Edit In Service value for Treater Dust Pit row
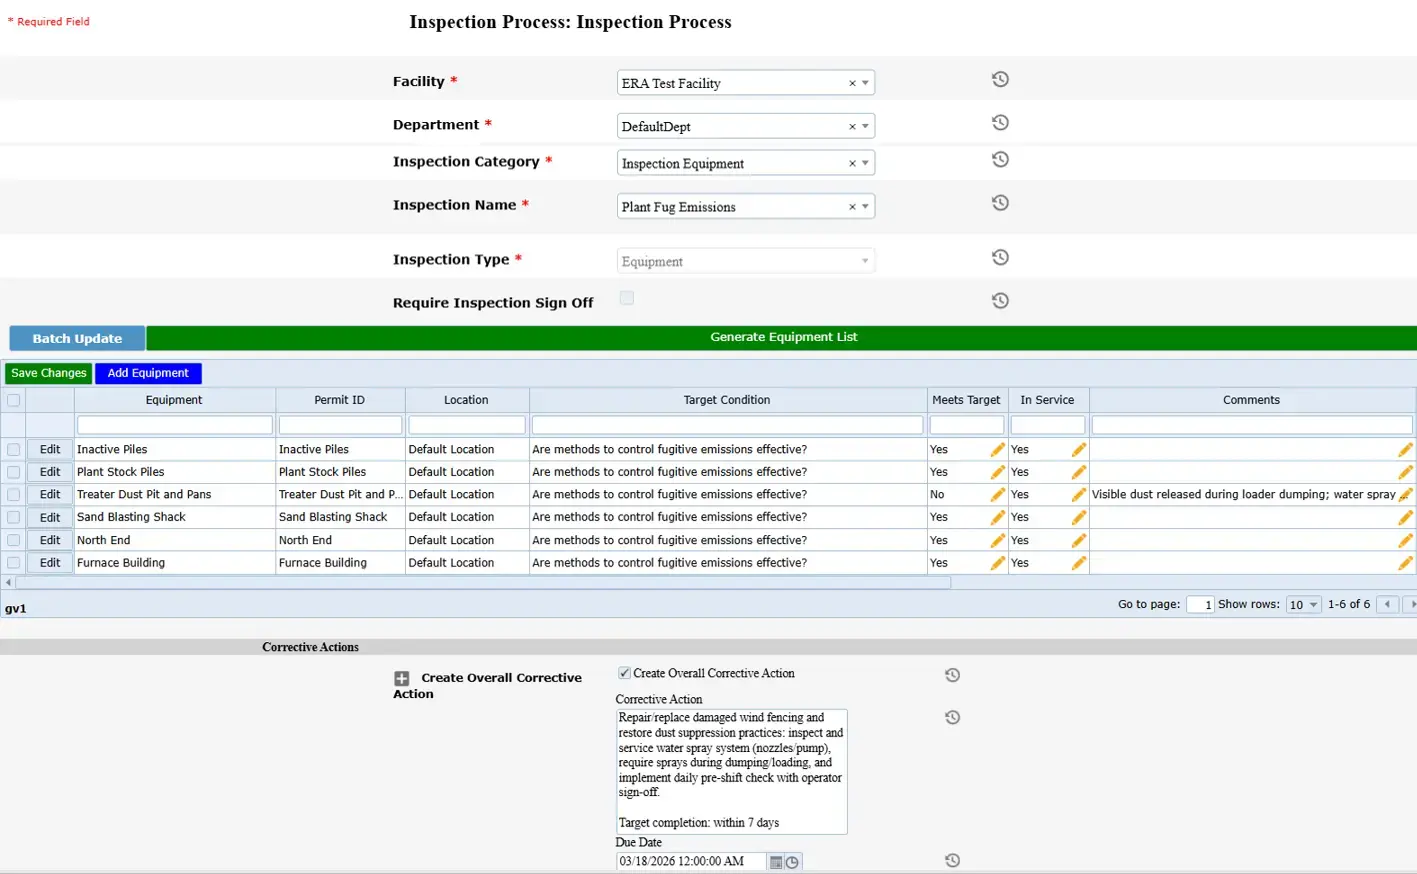 1078,495
